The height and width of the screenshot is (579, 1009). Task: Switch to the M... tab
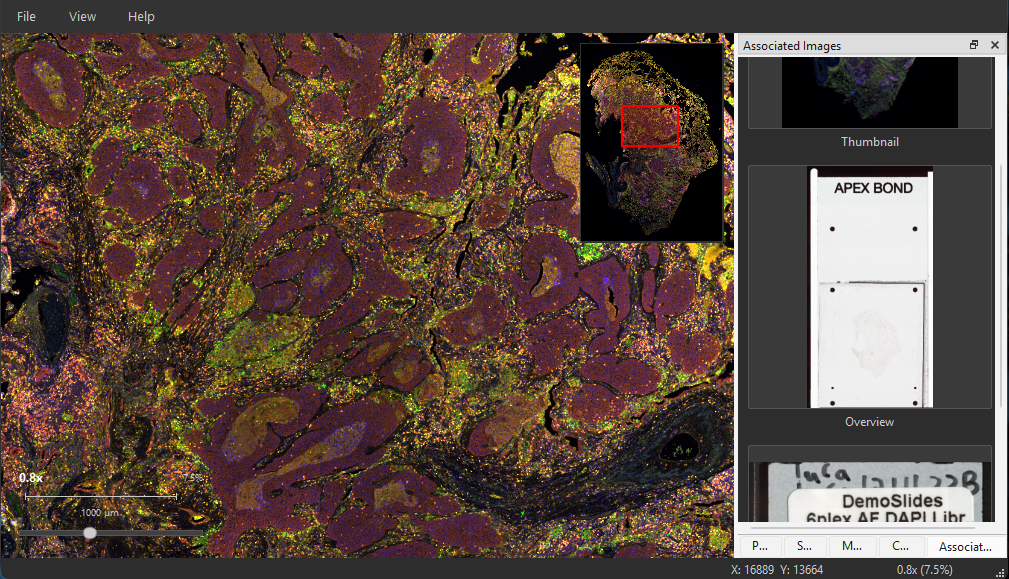(852, 546)
